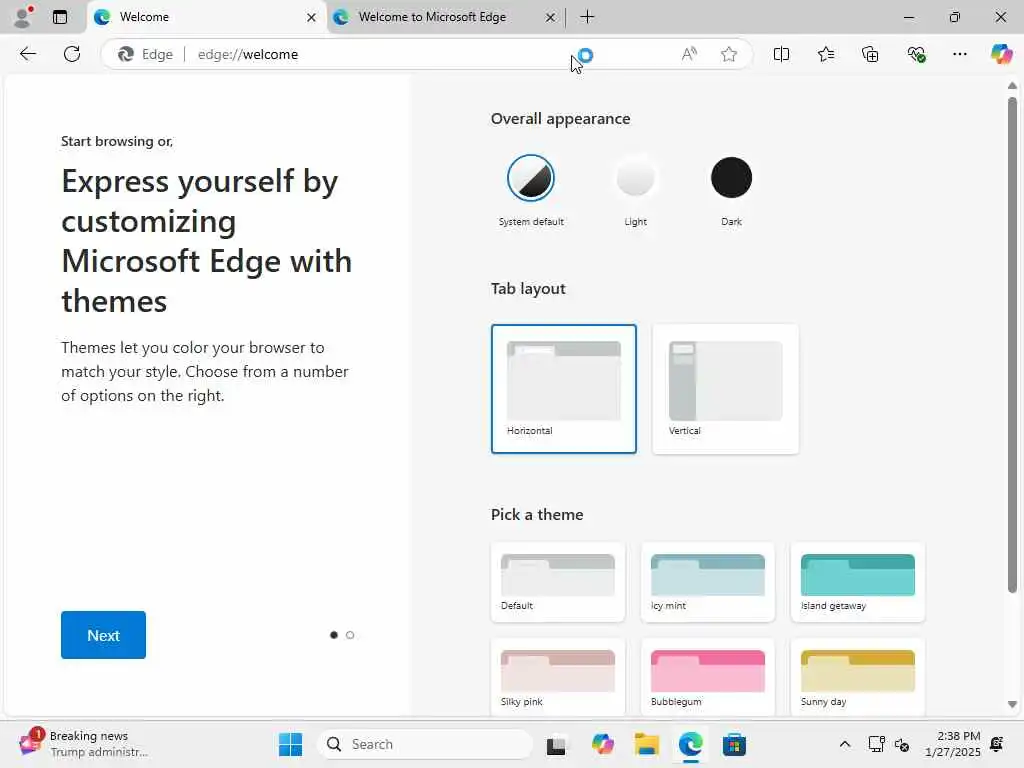Image resolution: width=1024 pixels, height=768 pixels.
Task: Open split screen icon
Action: (x=781, y=54)
